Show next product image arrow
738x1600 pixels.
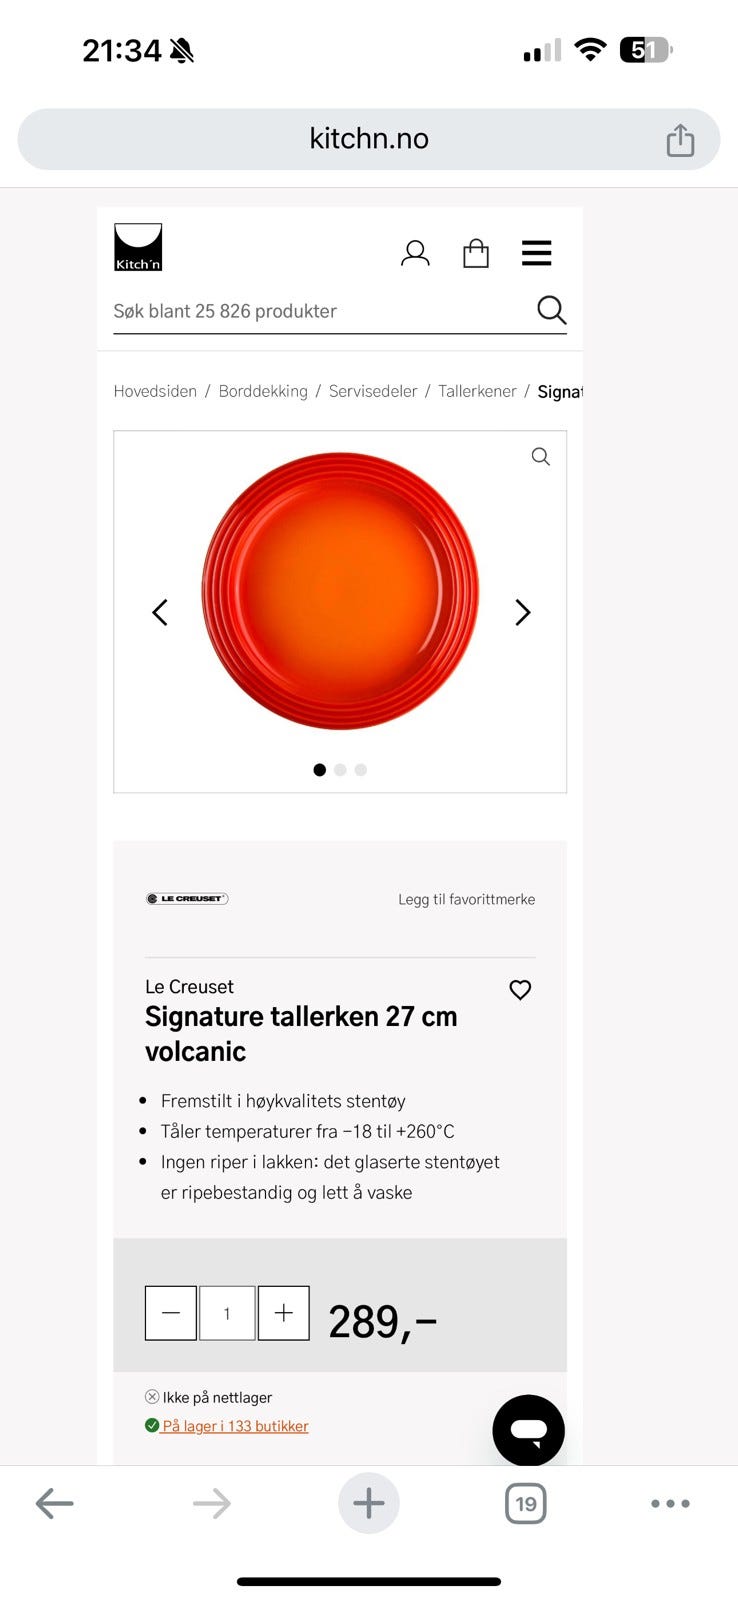(x=522, y=612)
